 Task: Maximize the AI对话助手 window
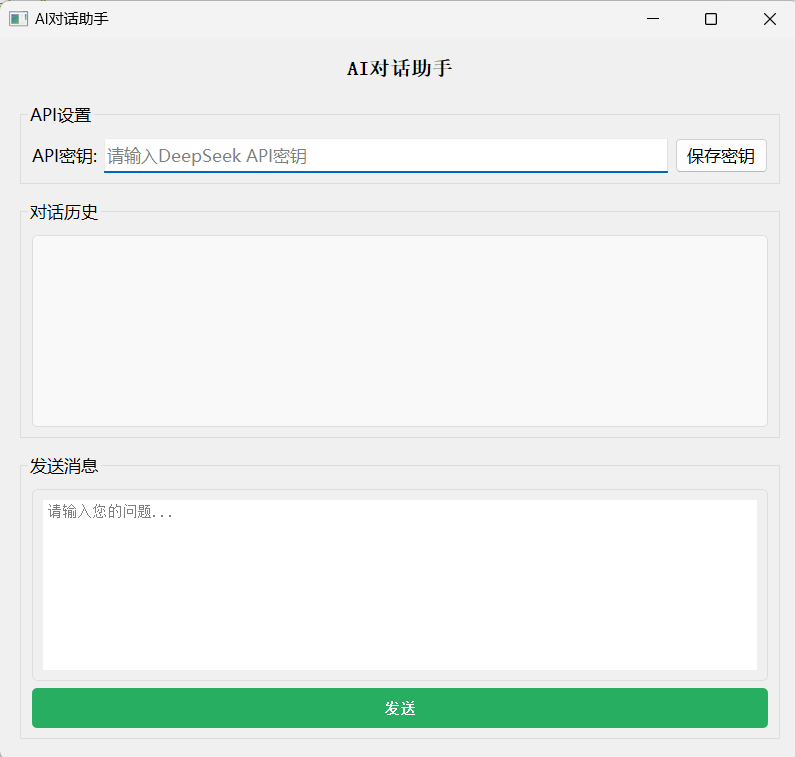point(711,19)
